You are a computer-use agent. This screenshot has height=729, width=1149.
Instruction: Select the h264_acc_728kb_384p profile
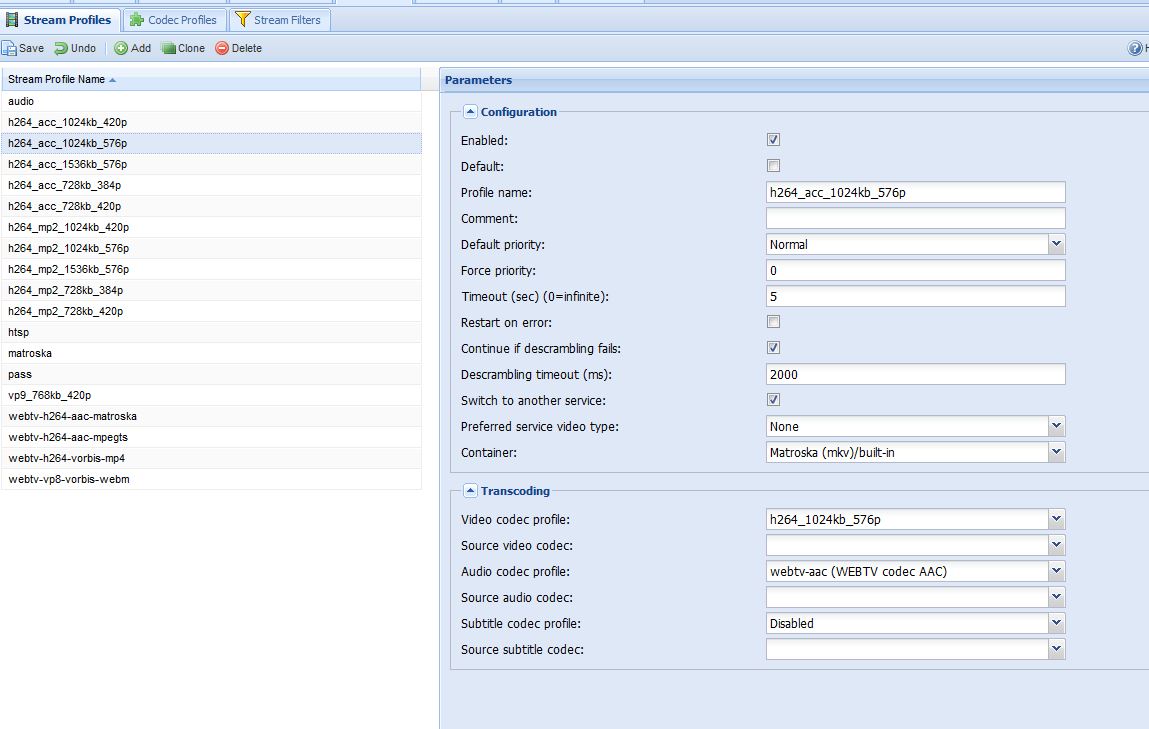(x=211, y=185)
